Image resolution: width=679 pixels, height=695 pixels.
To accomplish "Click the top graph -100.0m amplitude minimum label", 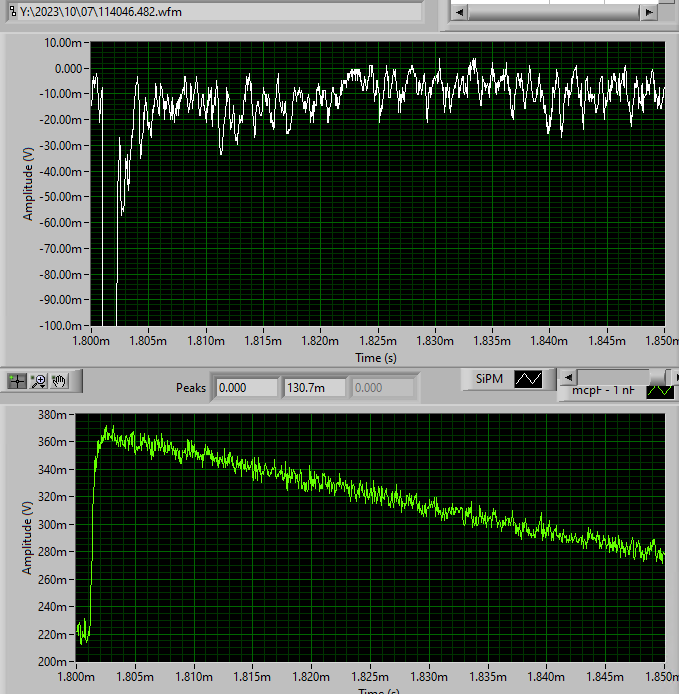I will pyautogui.click(x=61, y=326).
